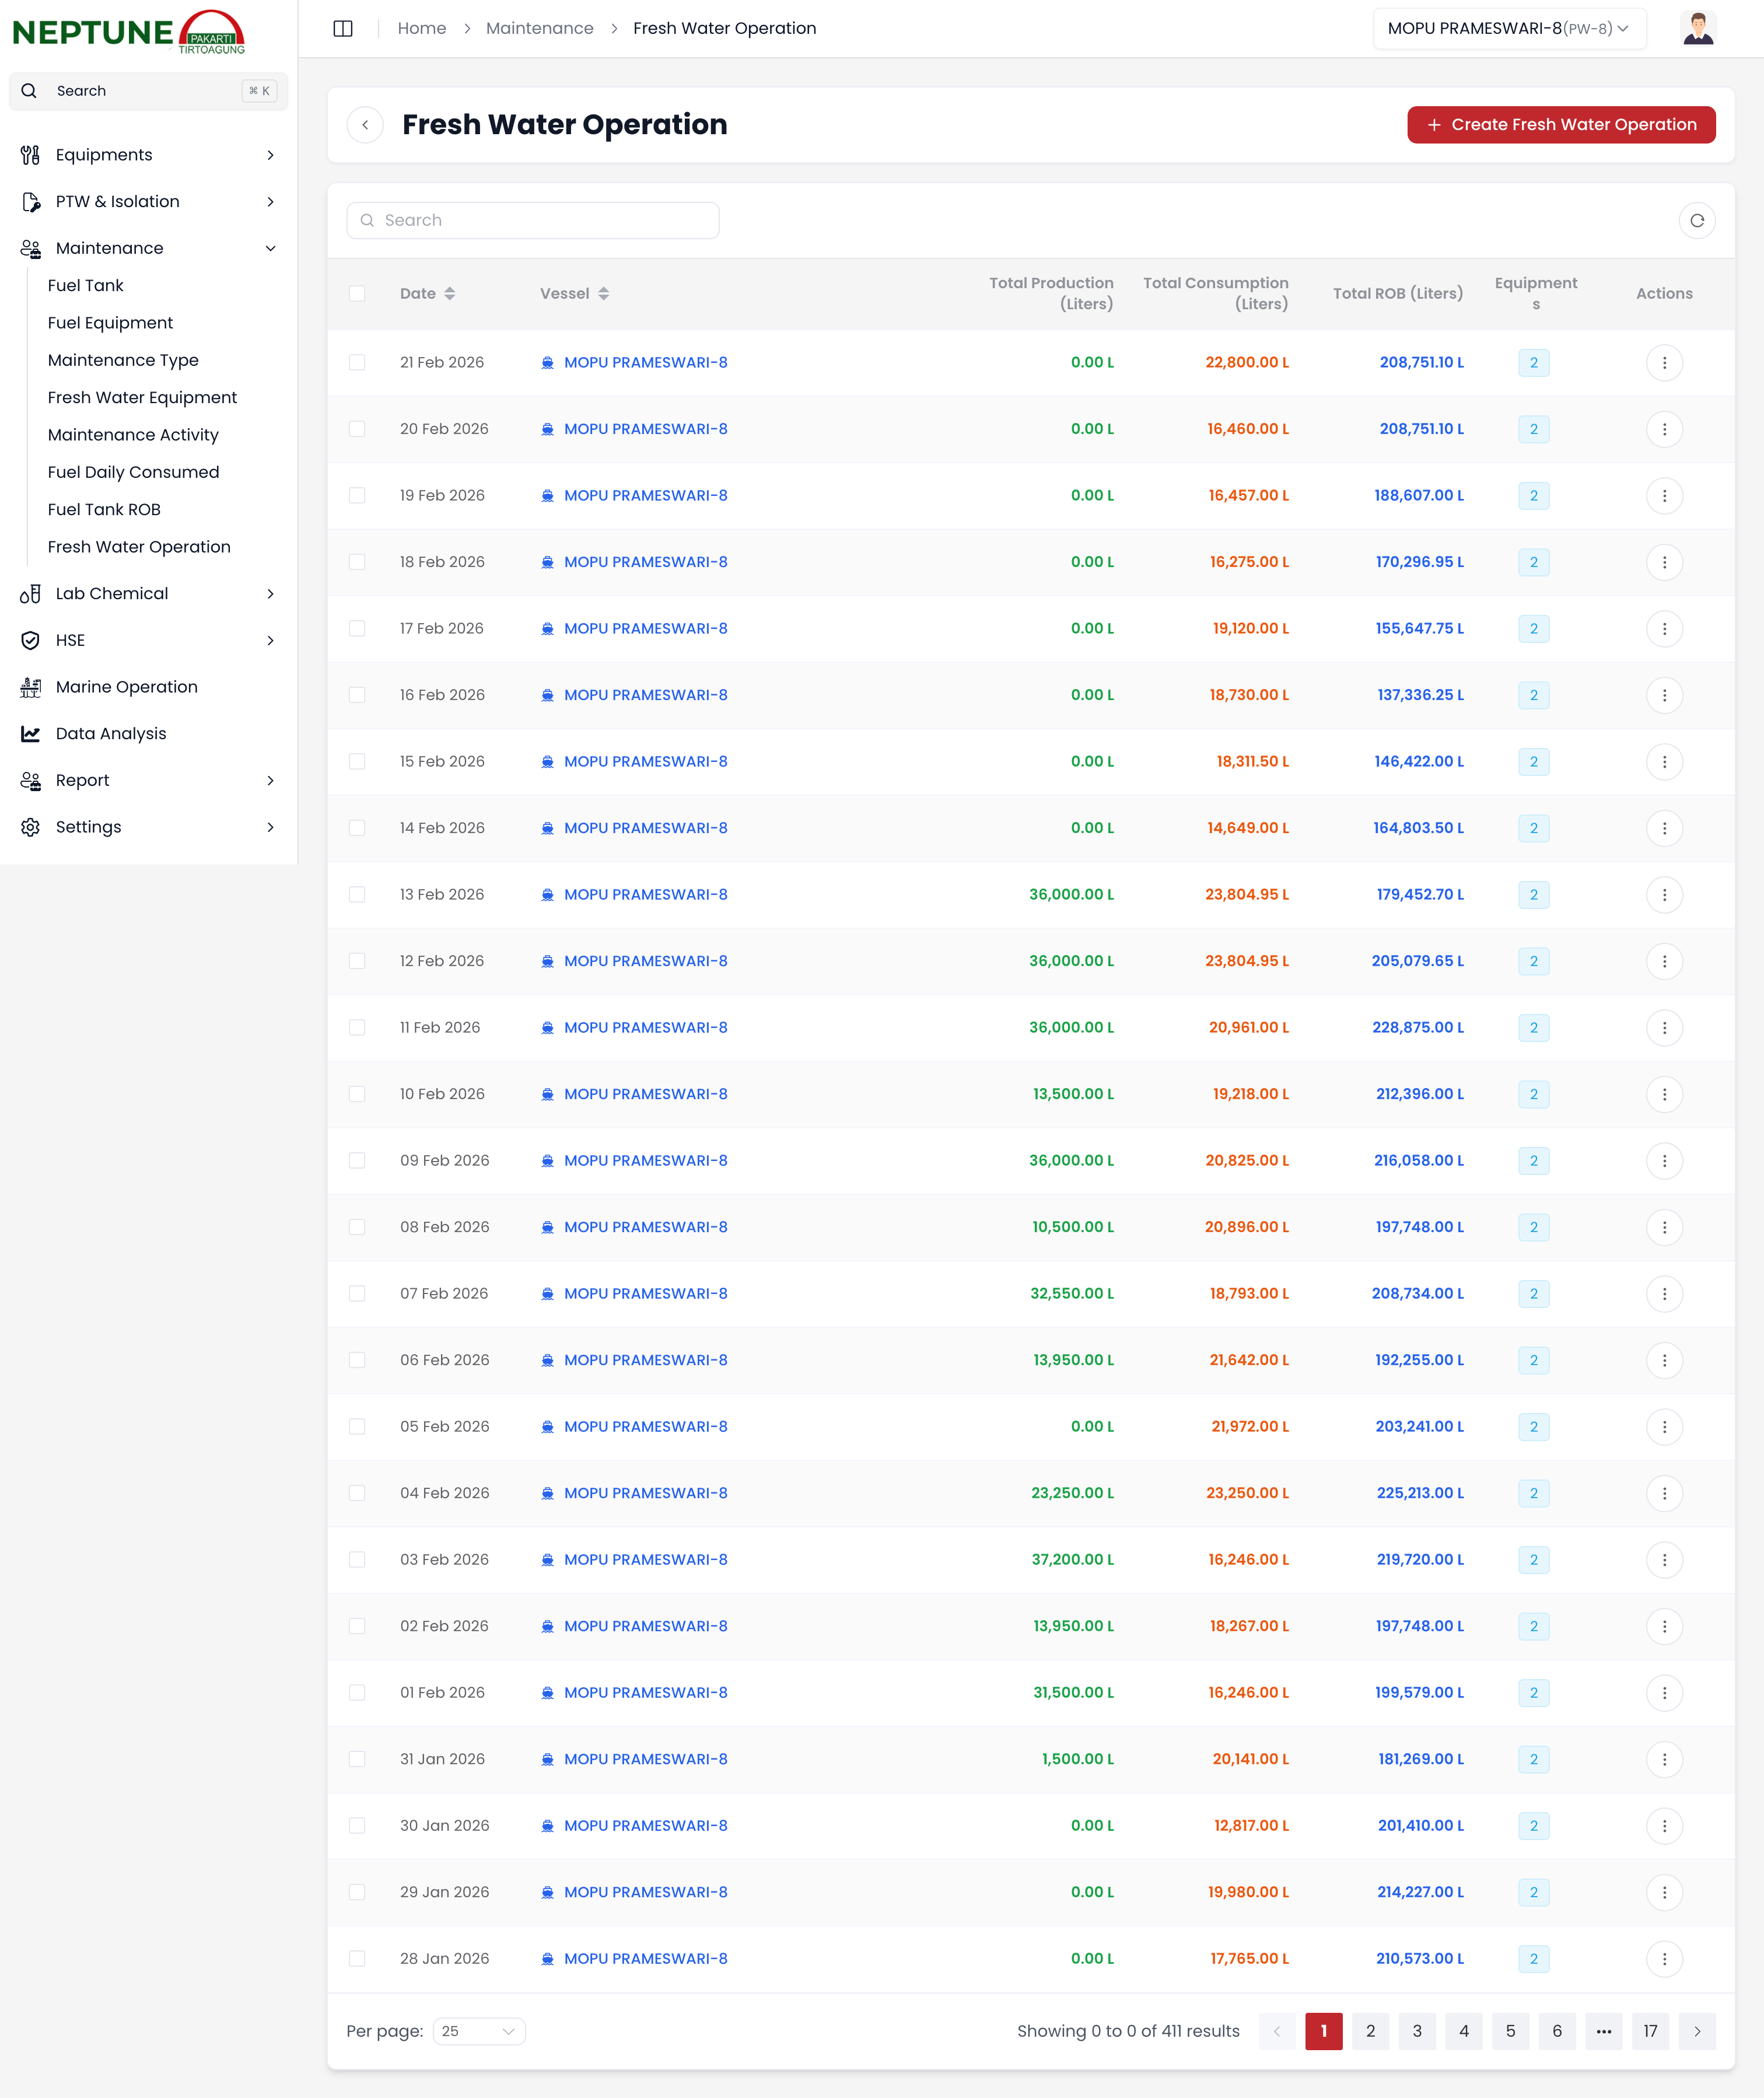
Task: Click the user avatar icon
Action: (x=1697, y=28)
